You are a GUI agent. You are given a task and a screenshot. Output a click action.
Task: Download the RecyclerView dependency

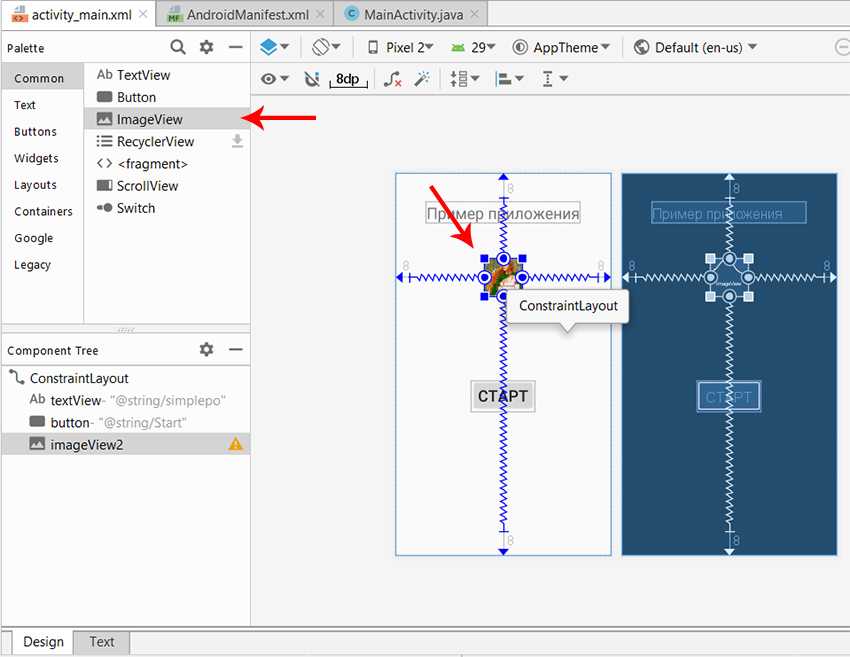click(x=237, y=142)
